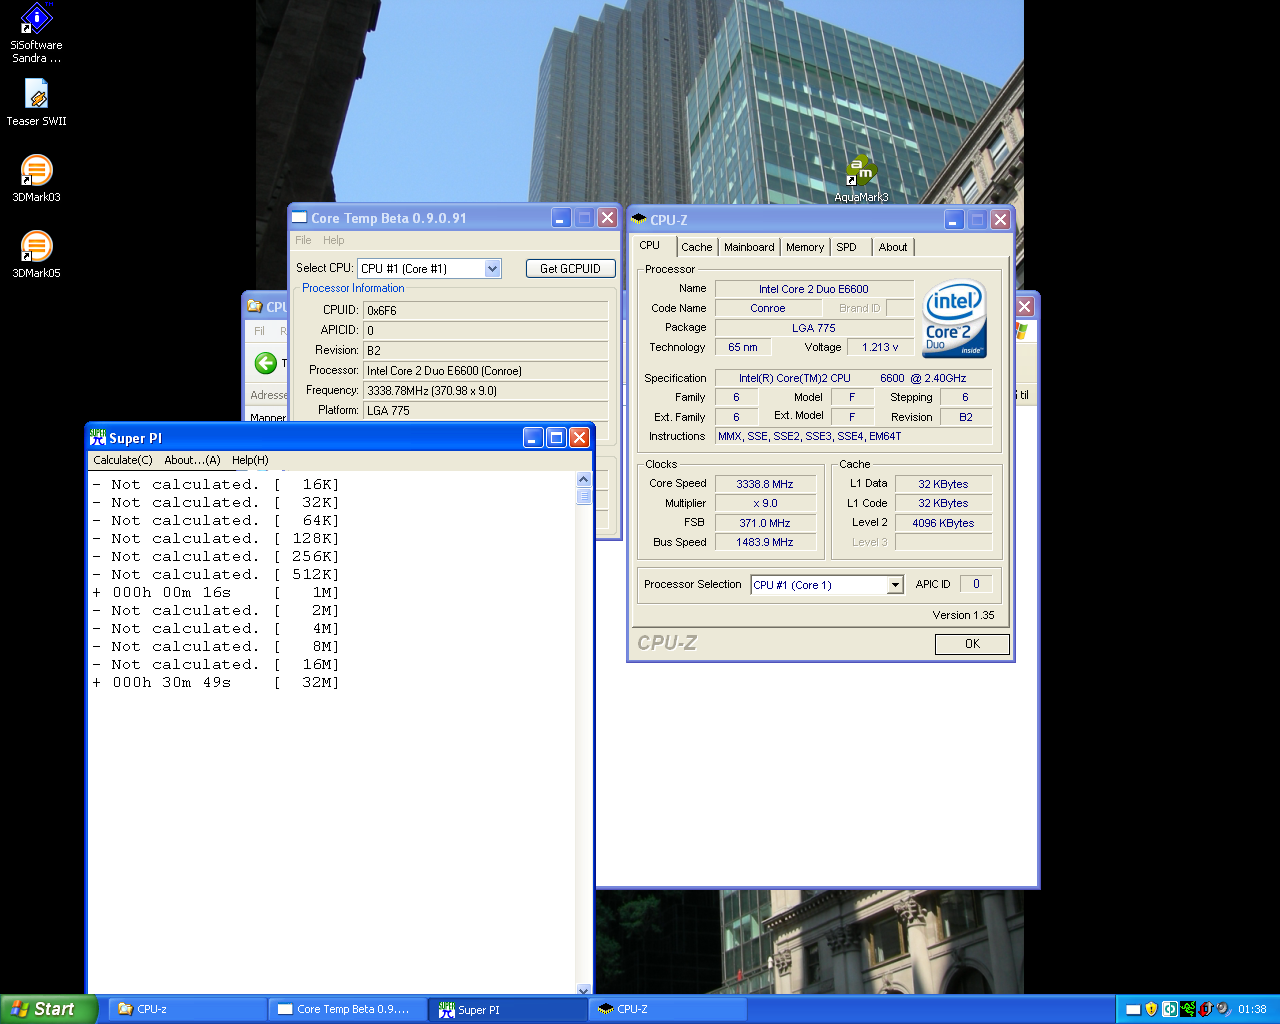The width and height of the screenshot is (1280, 1024).
Task: Click the FSB value 371.0 MHz
Action: (x=765, y=523)
